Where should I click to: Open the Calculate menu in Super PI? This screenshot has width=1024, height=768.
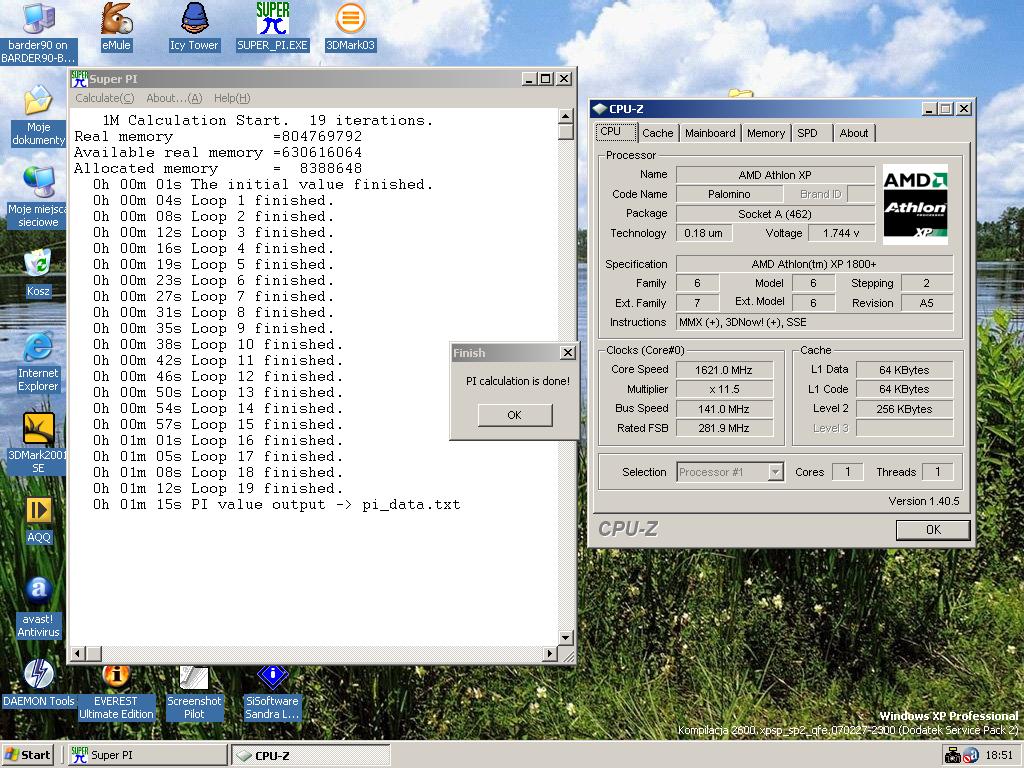point(104,98)
